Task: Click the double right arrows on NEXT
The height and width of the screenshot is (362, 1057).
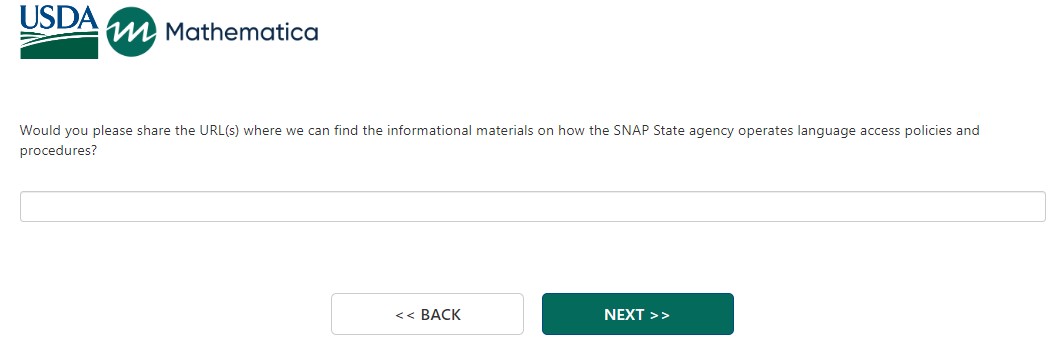Action: tap(660, 315)
